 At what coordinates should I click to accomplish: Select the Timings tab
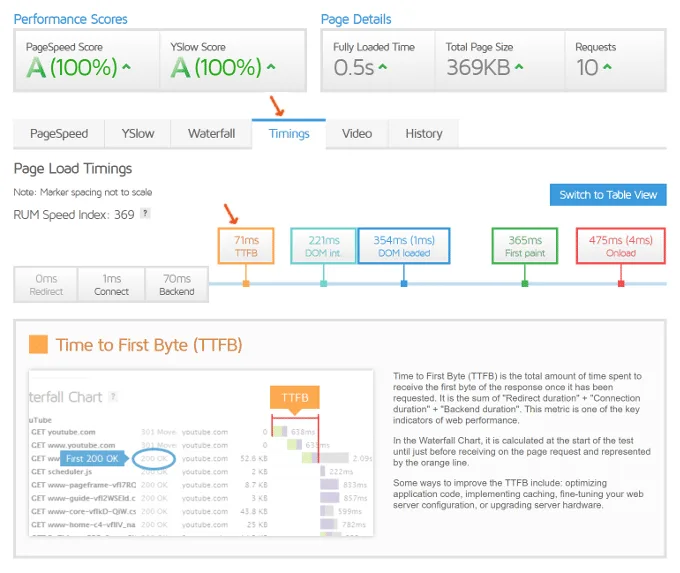(289, 134)
